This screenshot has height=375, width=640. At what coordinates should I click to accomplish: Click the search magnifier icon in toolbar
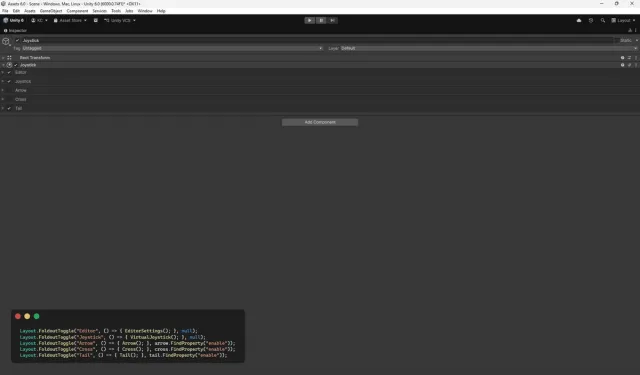click(602, 20)
